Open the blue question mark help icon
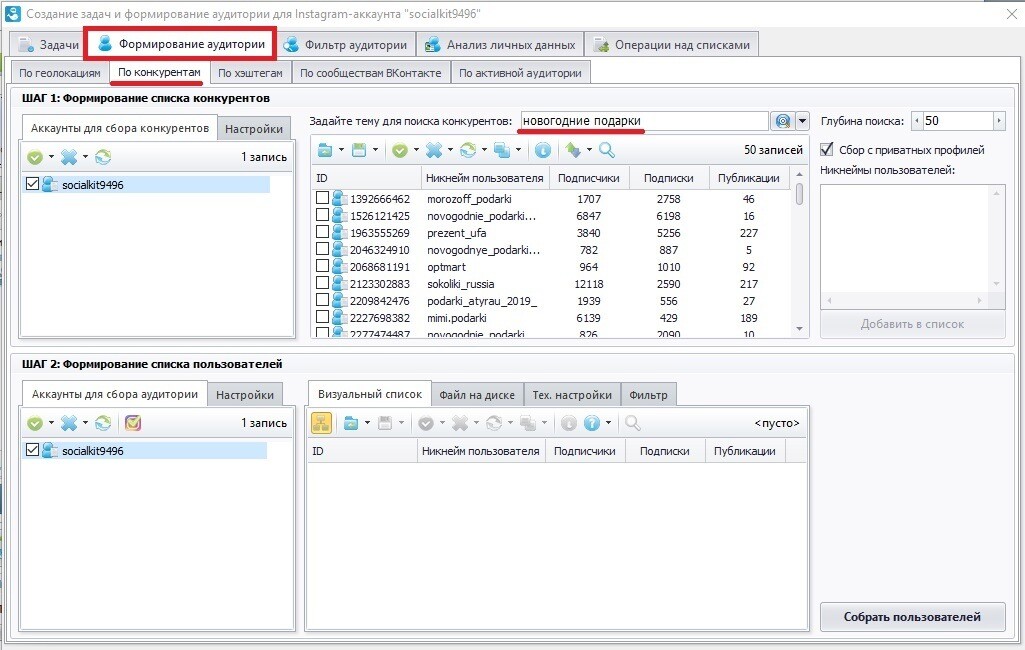 tap(592, 424)
